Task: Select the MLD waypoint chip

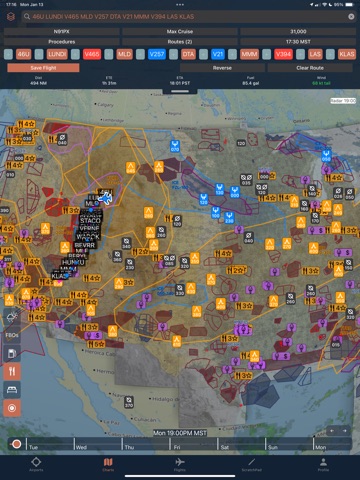Action: pyautogui.click(x=124, y=54)
